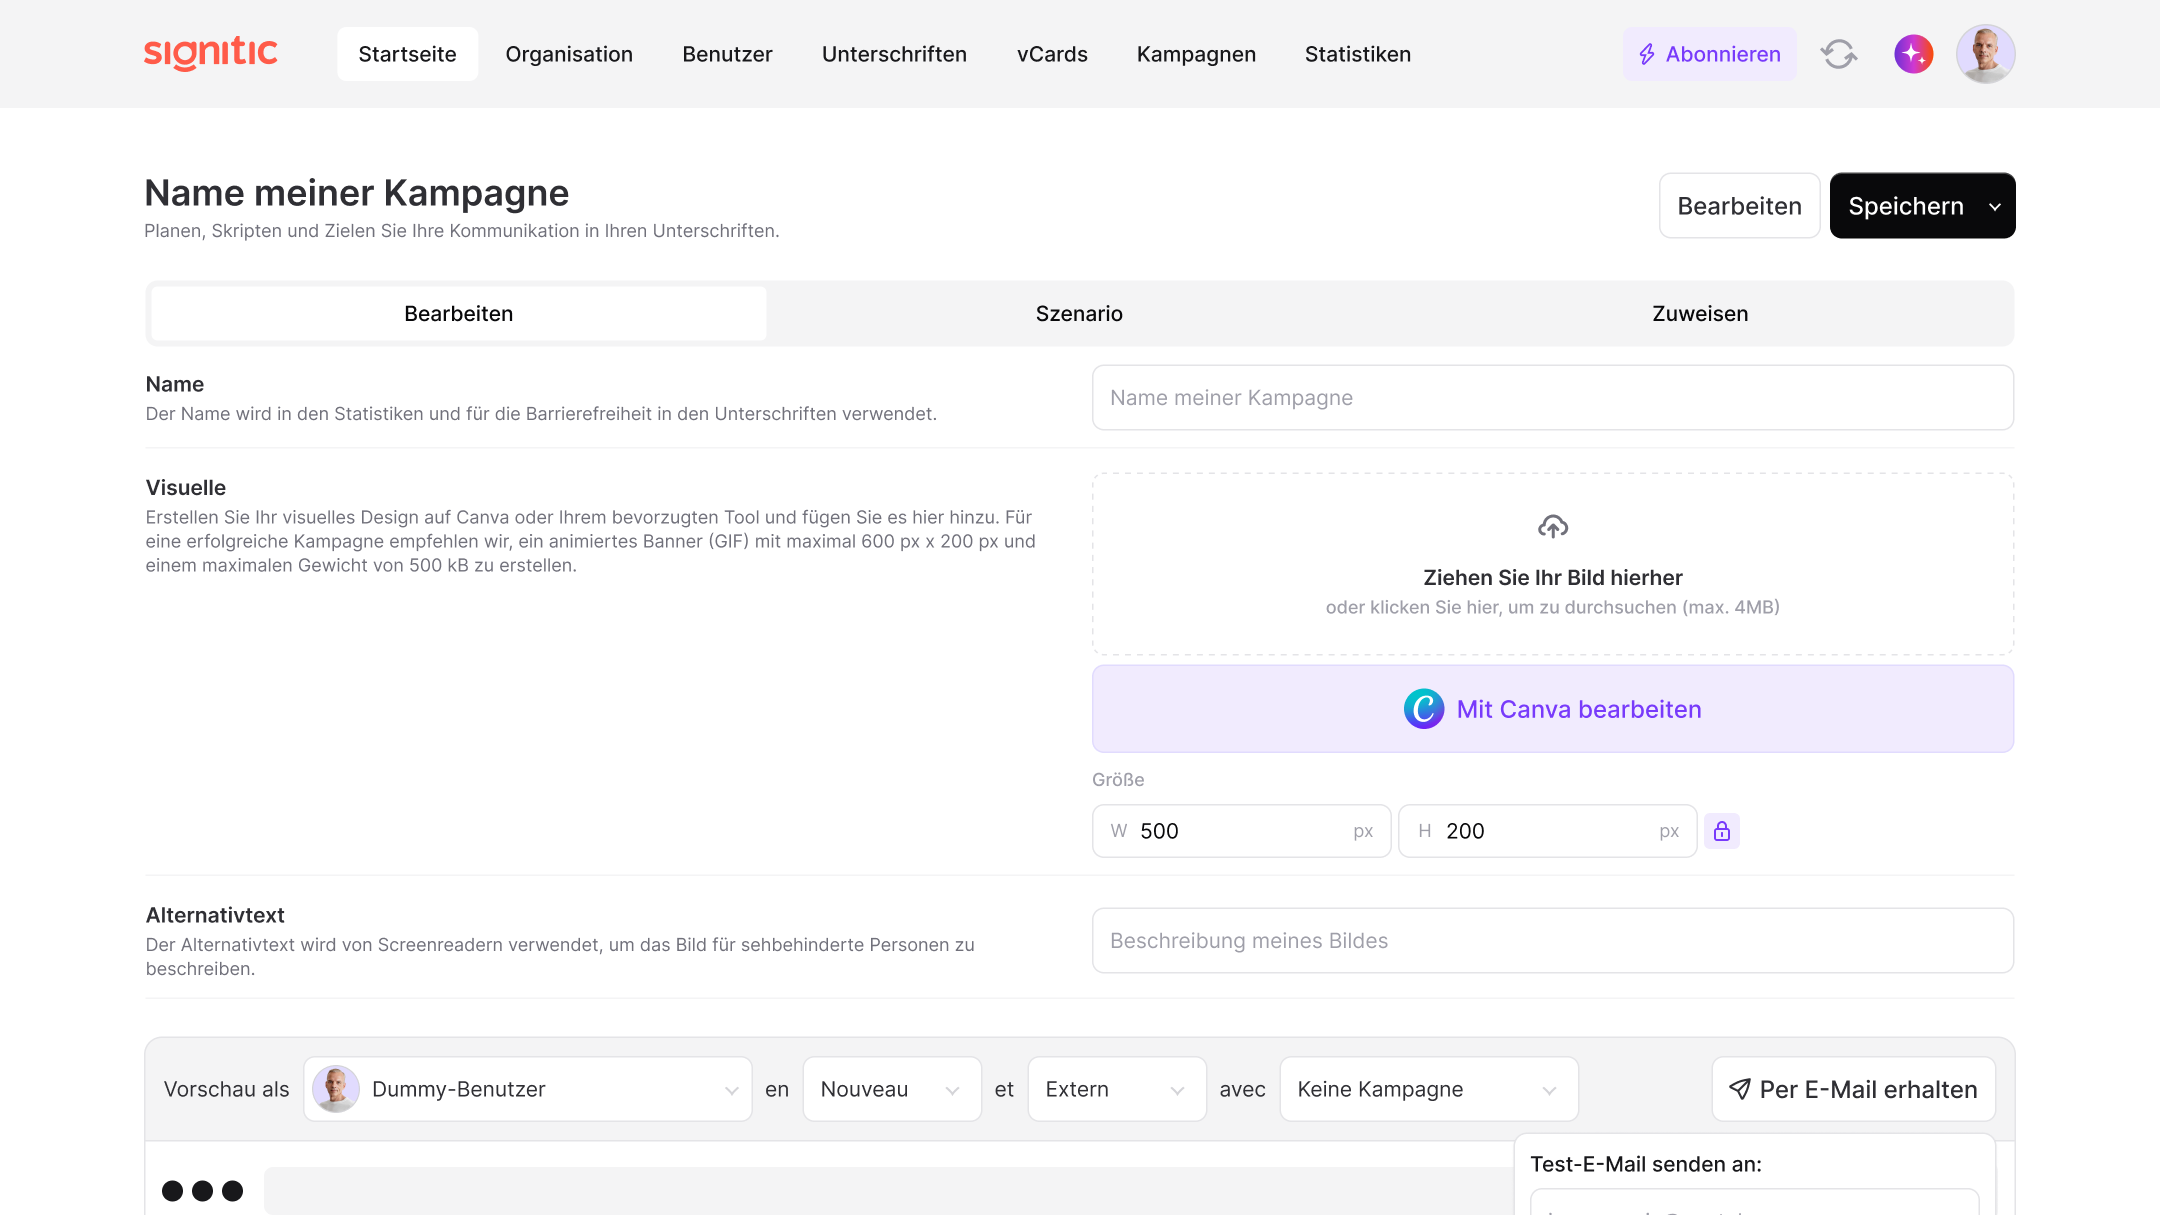Image resolution: width=2160 pixels, height=1215 pixels.
Task: Click the sync refresh icon
Action: 1838,54
